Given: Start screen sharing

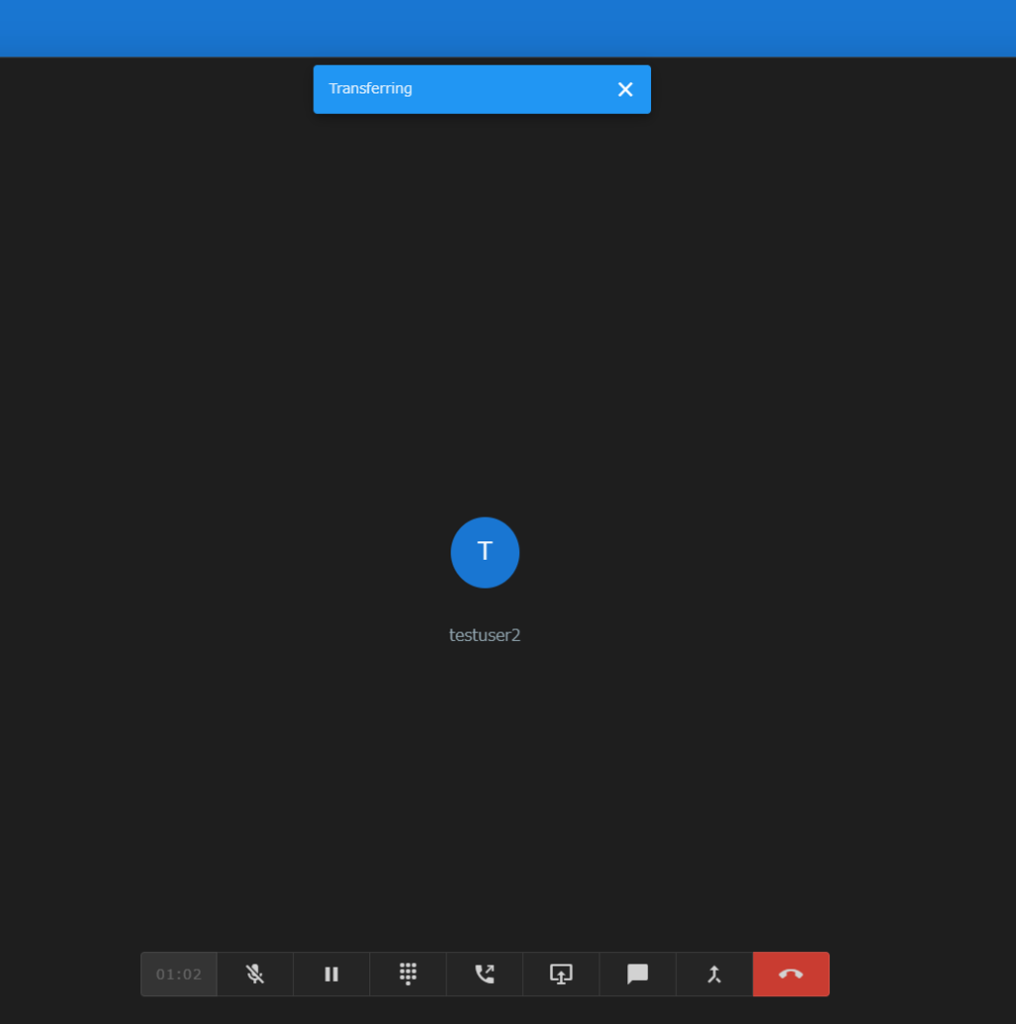Looking at the screenshot, I should 561,974.
